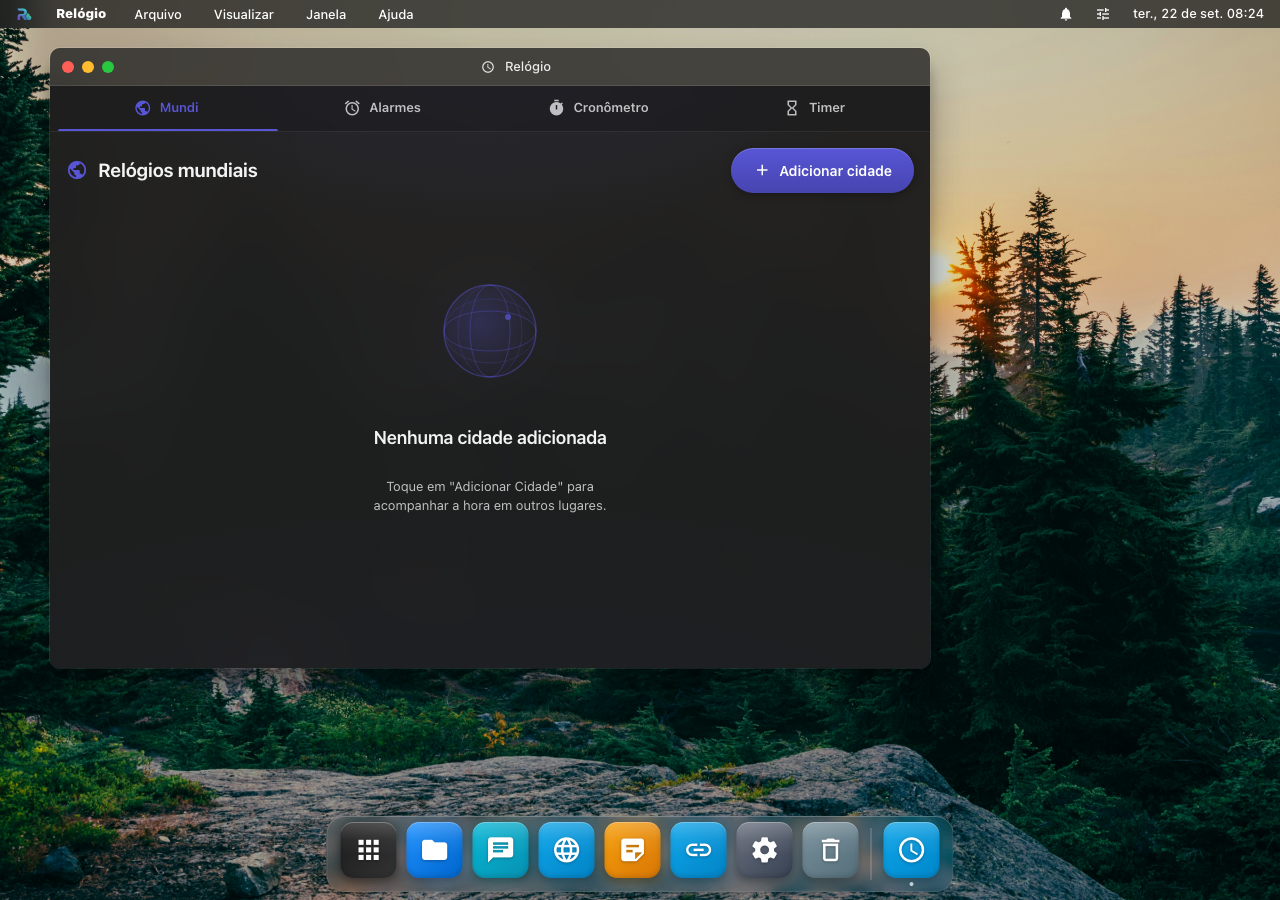Screen dimensions: 1280x900
Task: Open the Alarmes tab
Action: pos(382,108)
